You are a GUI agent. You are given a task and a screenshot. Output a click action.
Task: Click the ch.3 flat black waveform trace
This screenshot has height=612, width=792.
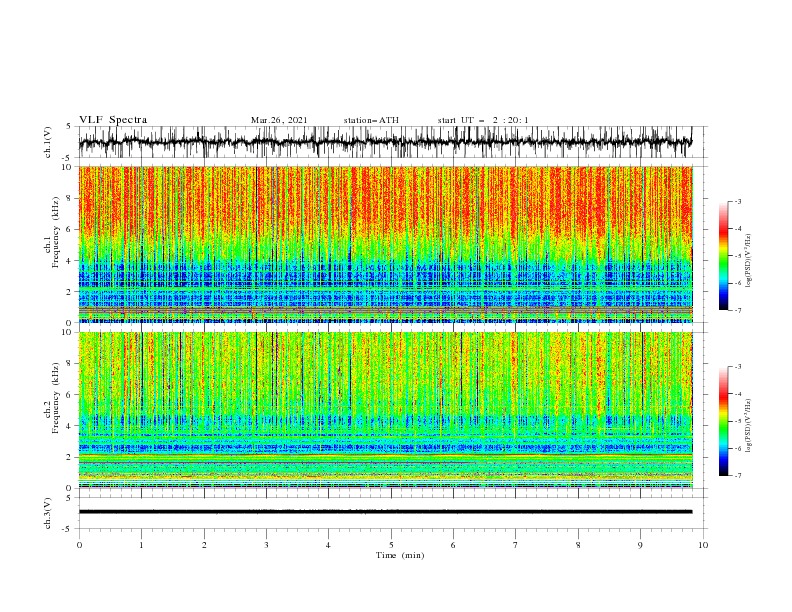coord(386,512)
